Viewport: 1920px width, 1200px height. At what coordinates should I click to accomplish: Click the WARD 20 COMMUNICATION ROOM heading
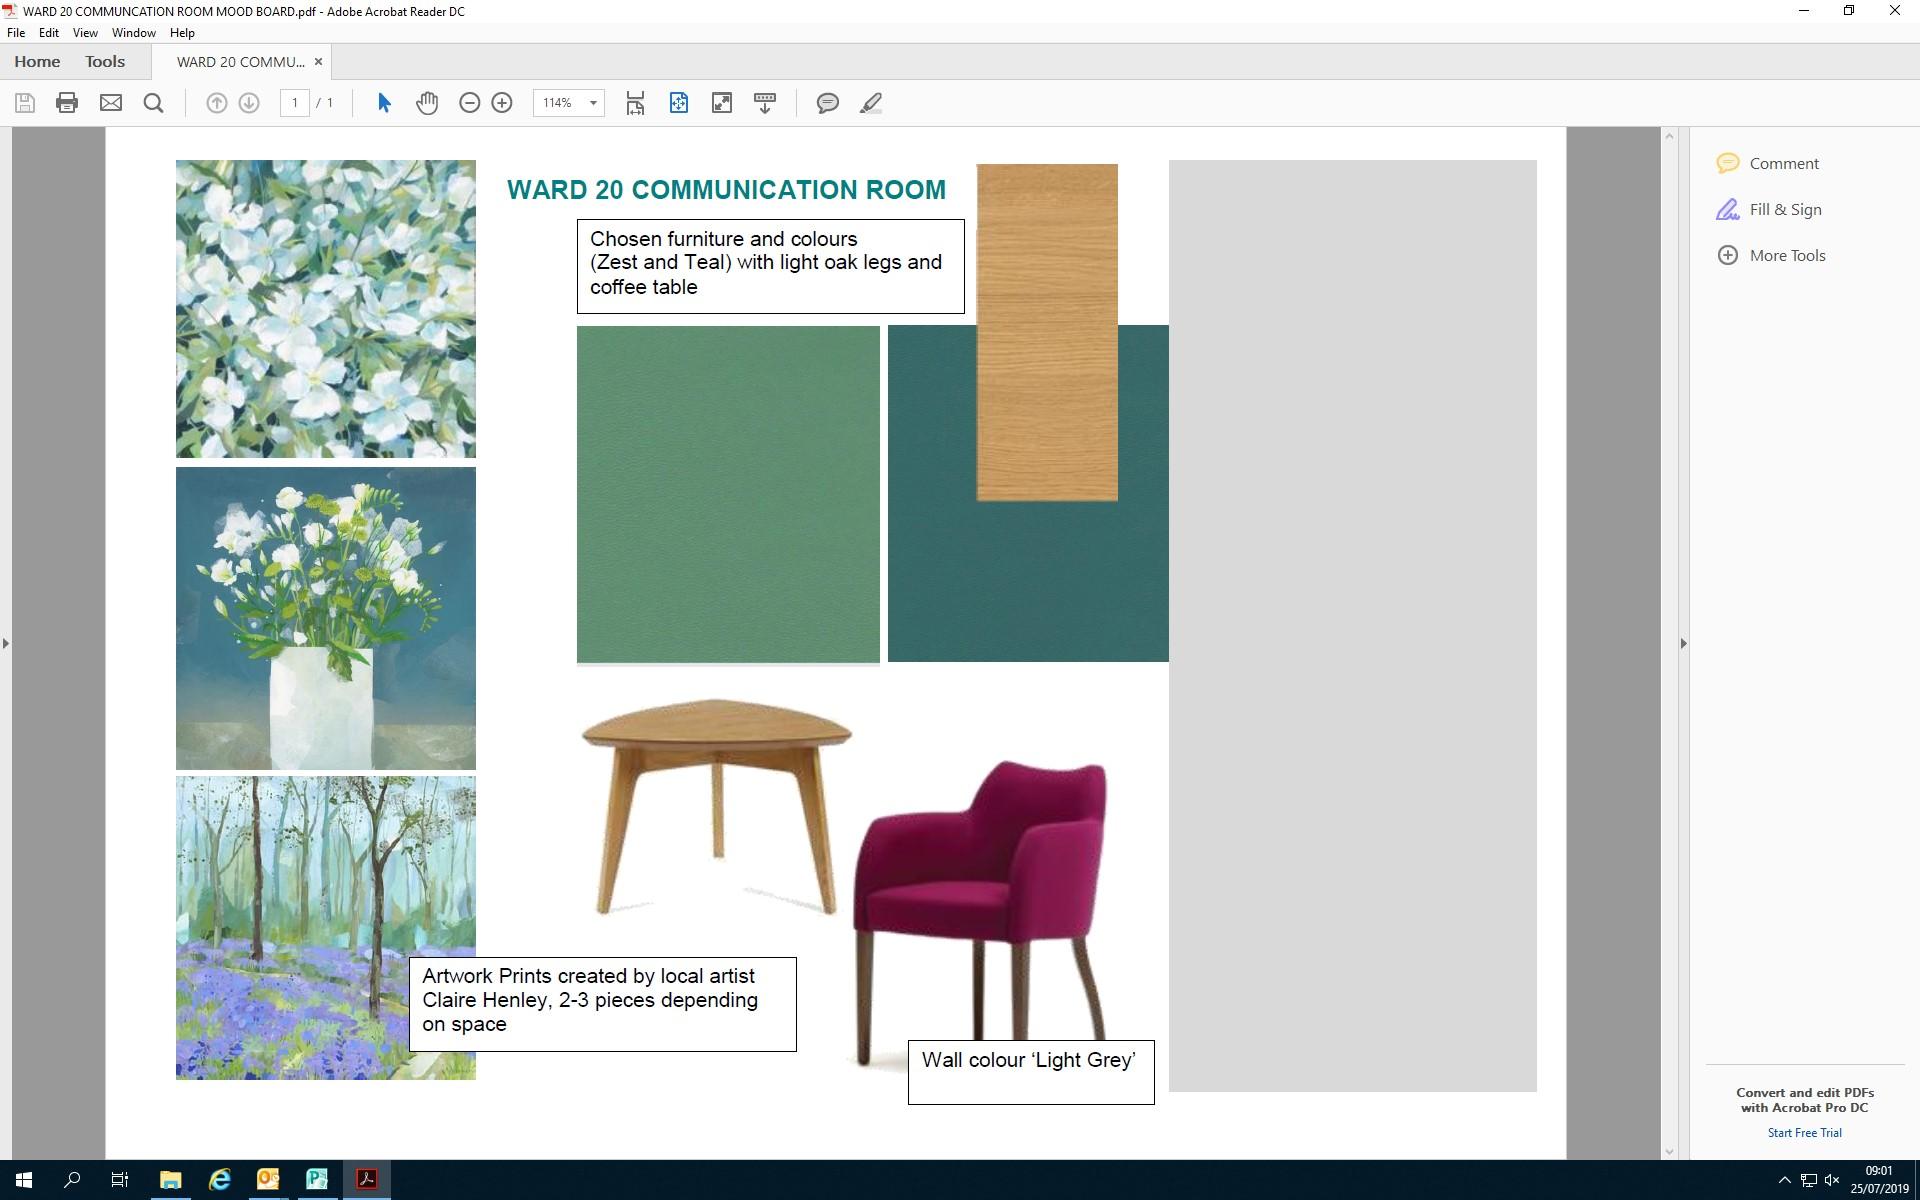[726, 190]
